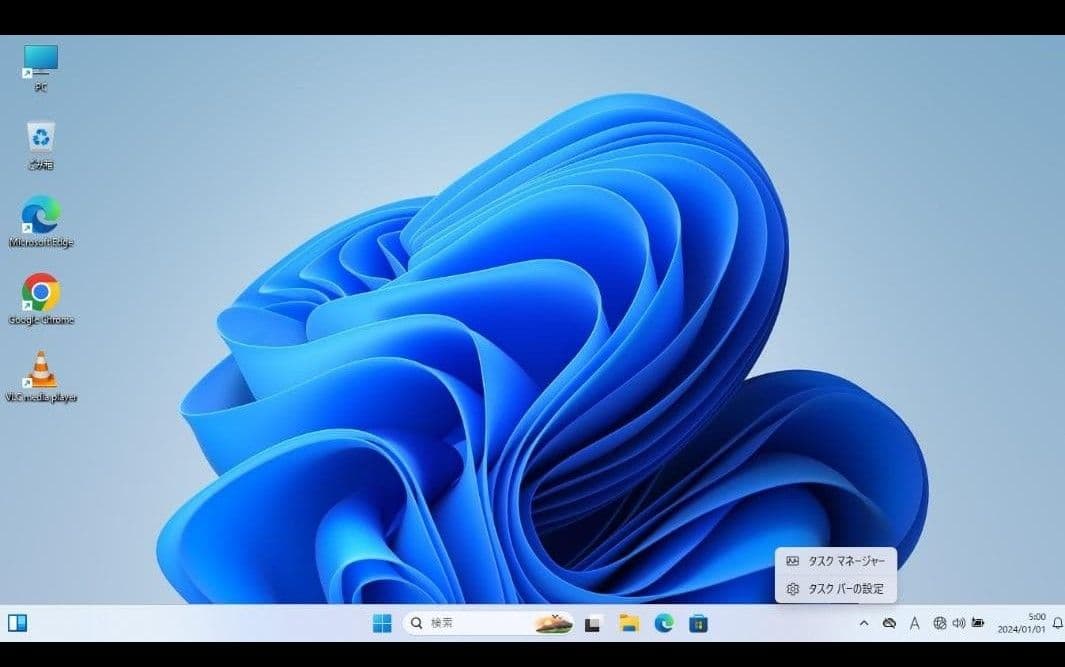The width and height of the screenshot is (1065, 667).
Task: Expand the hidden system tray icons chevron
Action: click(x=864, y=623)
